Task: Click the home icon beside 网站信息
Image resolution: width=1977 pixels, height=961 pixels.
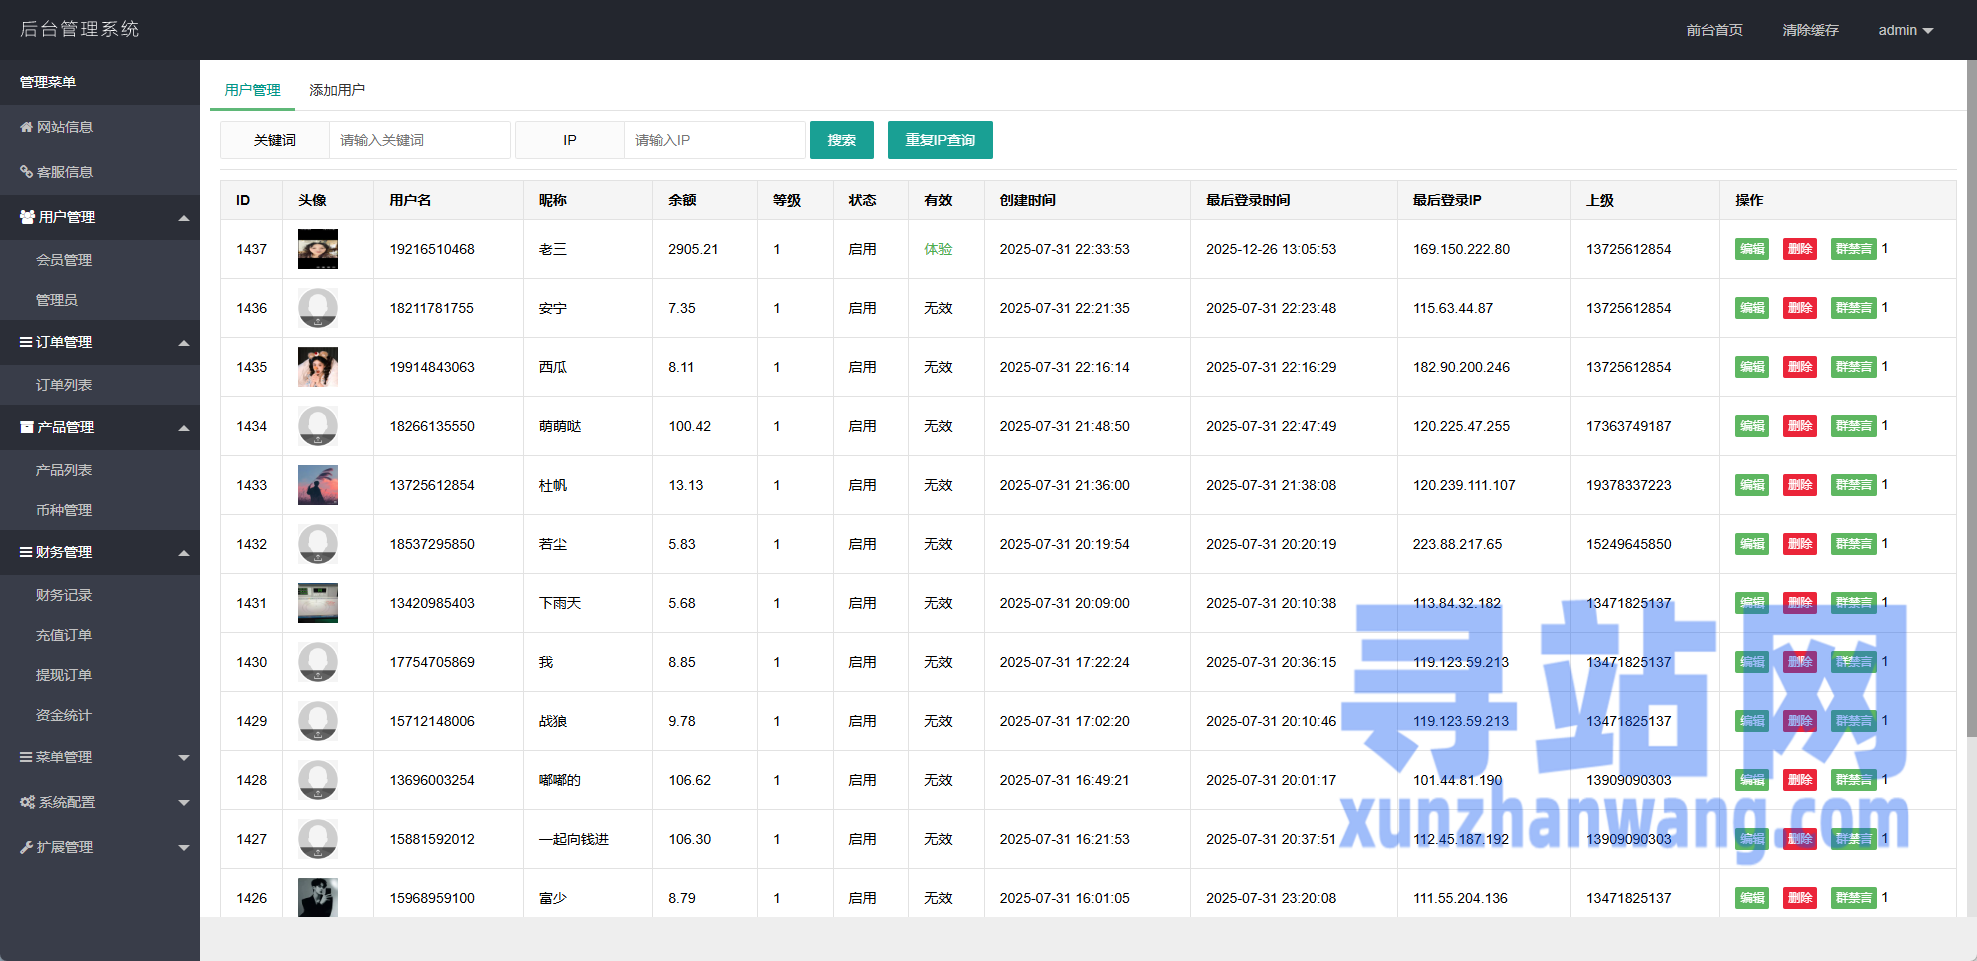Action: (x=26, y=127)
